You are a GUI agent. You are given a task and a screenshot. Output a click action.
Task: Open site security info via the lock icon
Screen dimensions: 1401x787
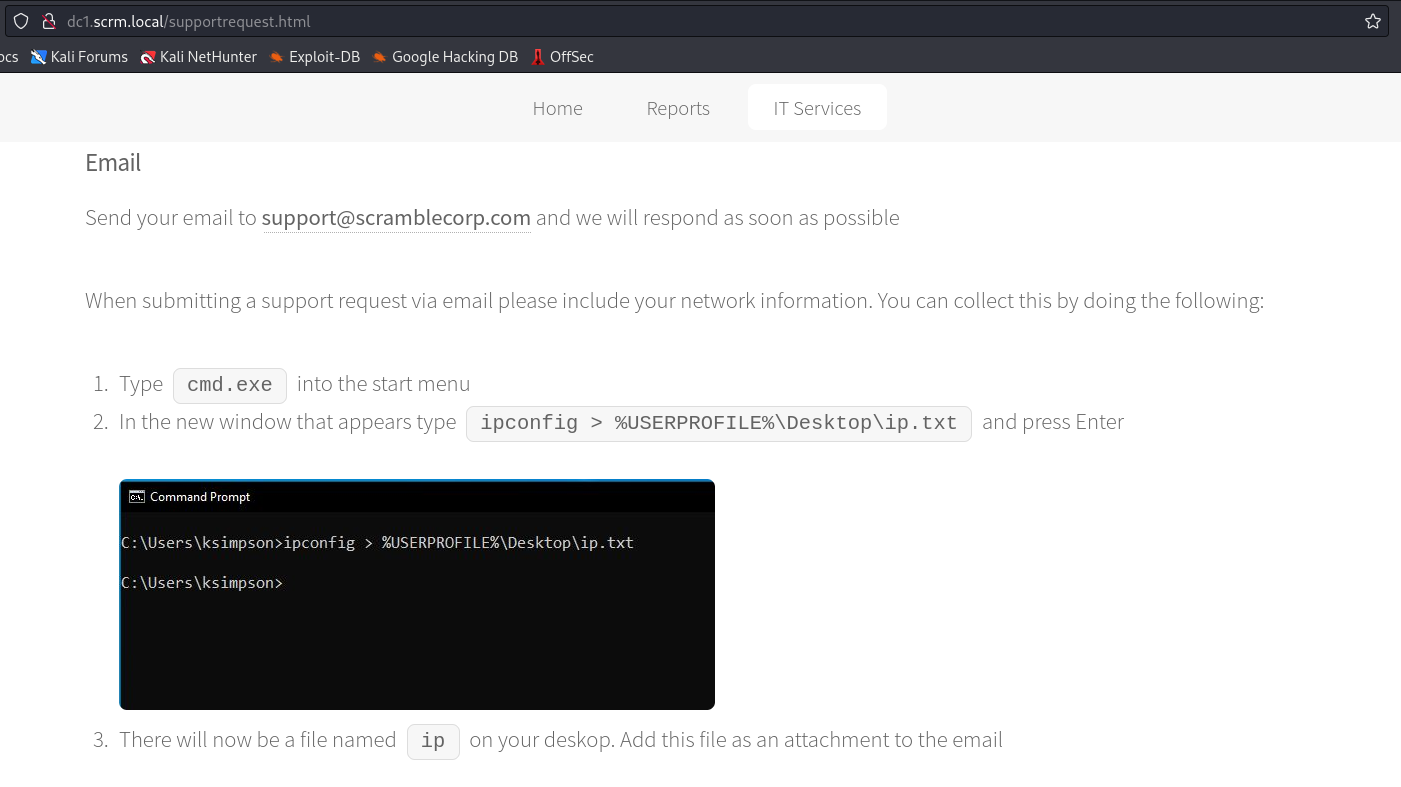click(x=47, y=21)
